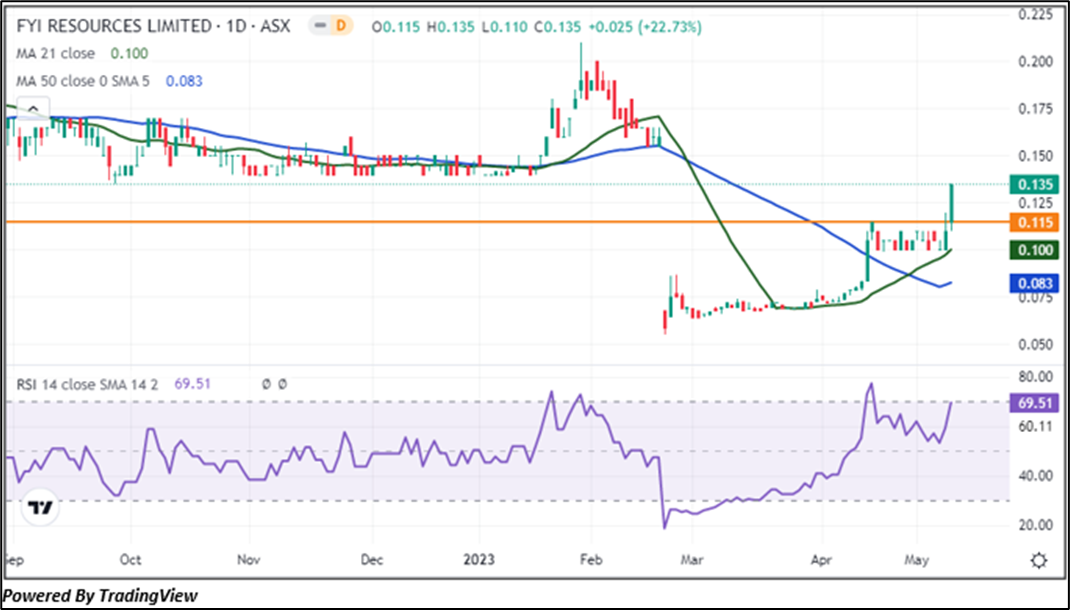Click the 0.175 price axis label
This screenshot has width=1070, height=610.
point(1036,109)
